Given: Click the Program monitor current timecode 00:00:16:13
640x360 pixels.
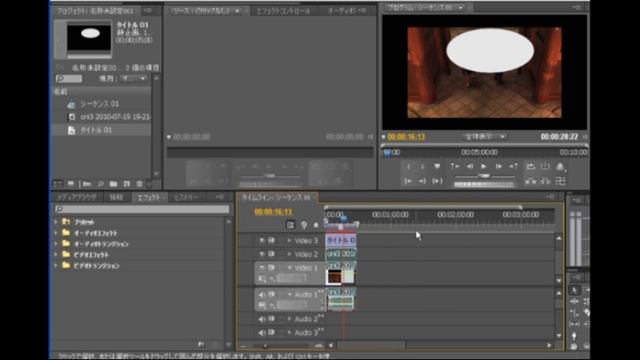Looking at the screenshot, I should [x=407, y=137].
